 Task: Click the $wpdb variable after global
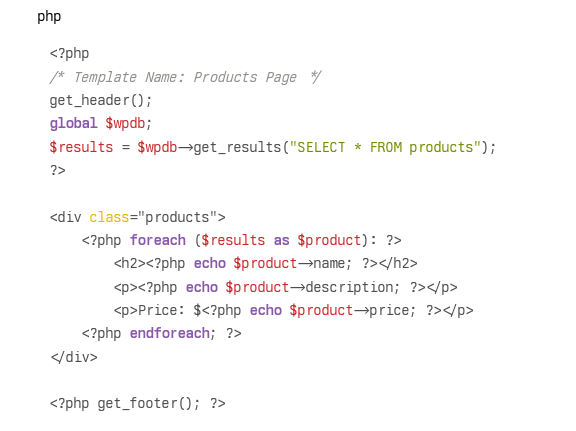point(125,123)
